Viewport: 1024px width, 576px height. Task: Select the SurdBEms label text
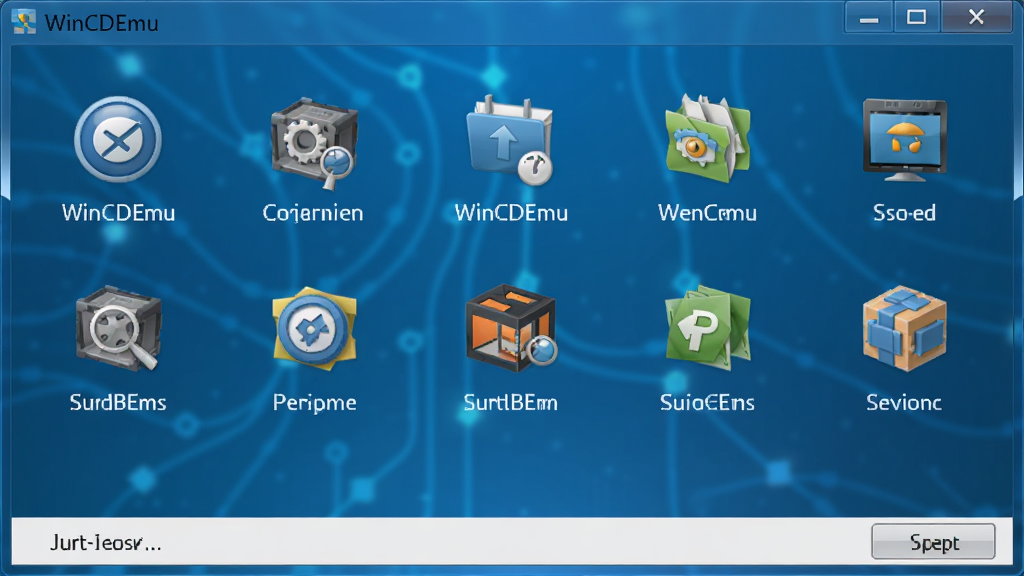click(x=118, y=402)
